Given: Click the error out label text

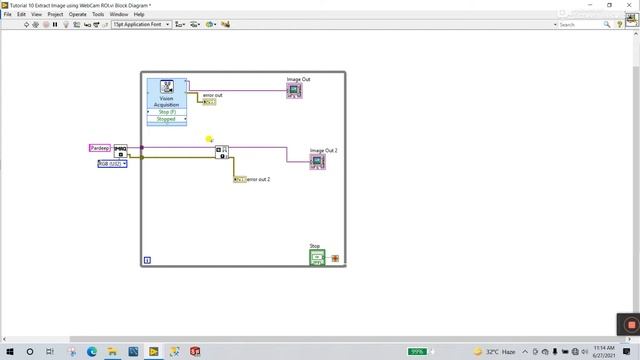Looking at the screenshot, I should point(213,95).
